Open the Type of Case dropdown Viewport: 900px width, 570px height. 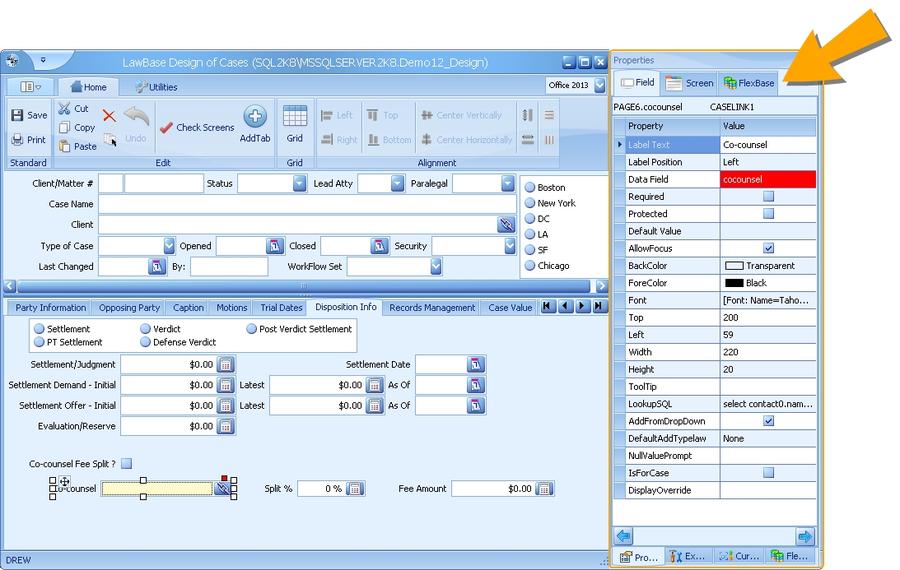(x=169, y=246)
